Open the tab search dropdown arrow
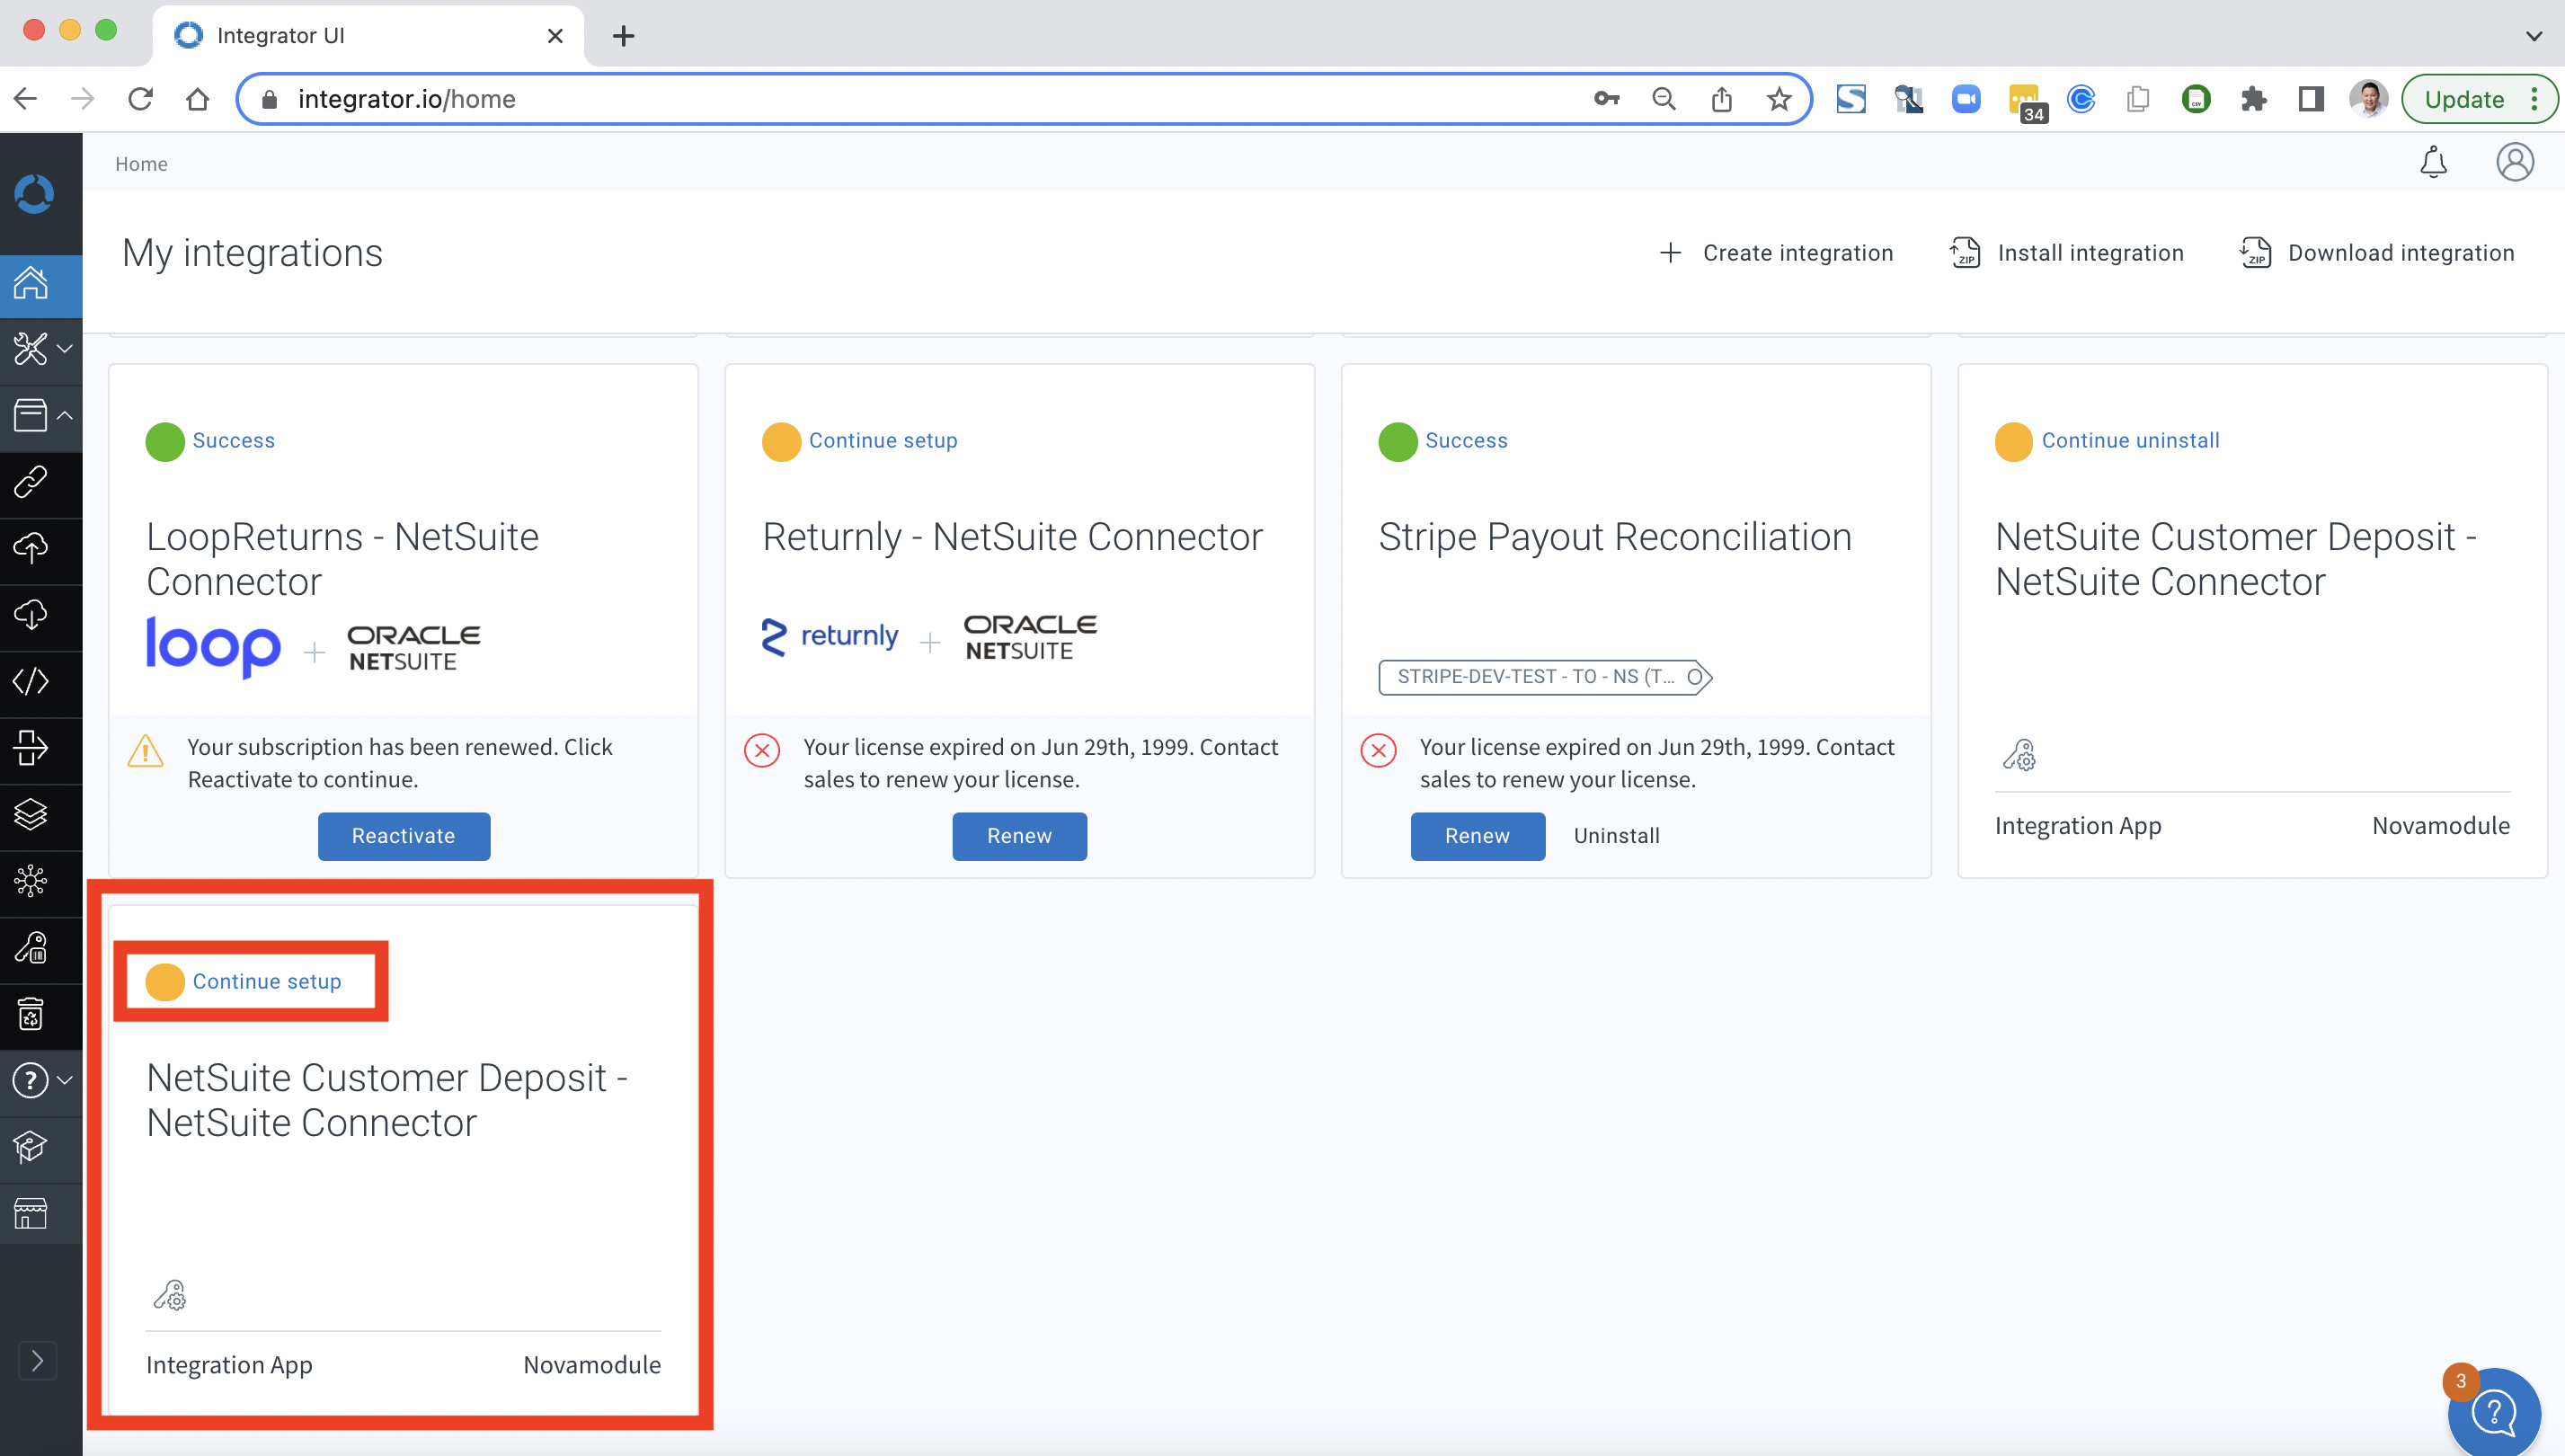Viewport: 2565px width, 1456px height. 2533,36
